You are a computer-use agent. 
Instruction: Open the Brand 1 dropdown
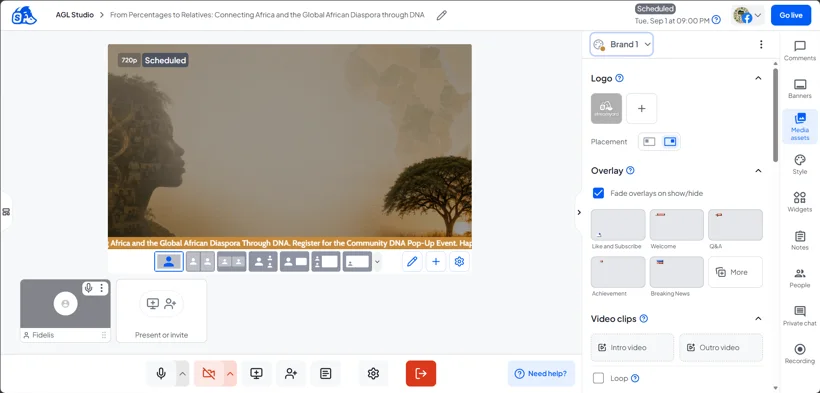pyautogui.click(x=621, y=44)
